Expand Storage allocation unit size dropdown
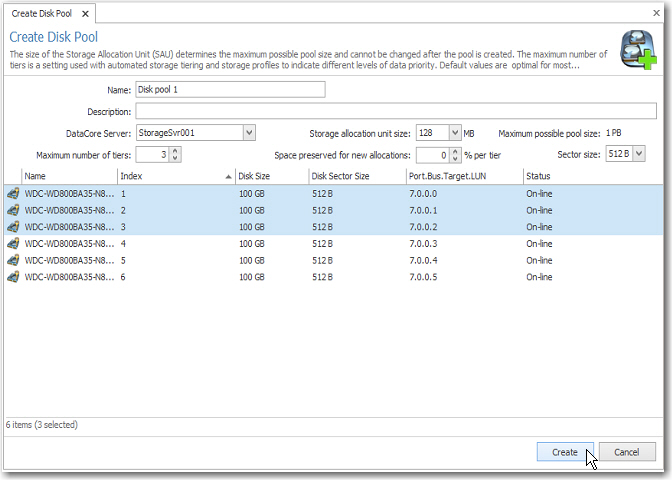 pos(455,132)
